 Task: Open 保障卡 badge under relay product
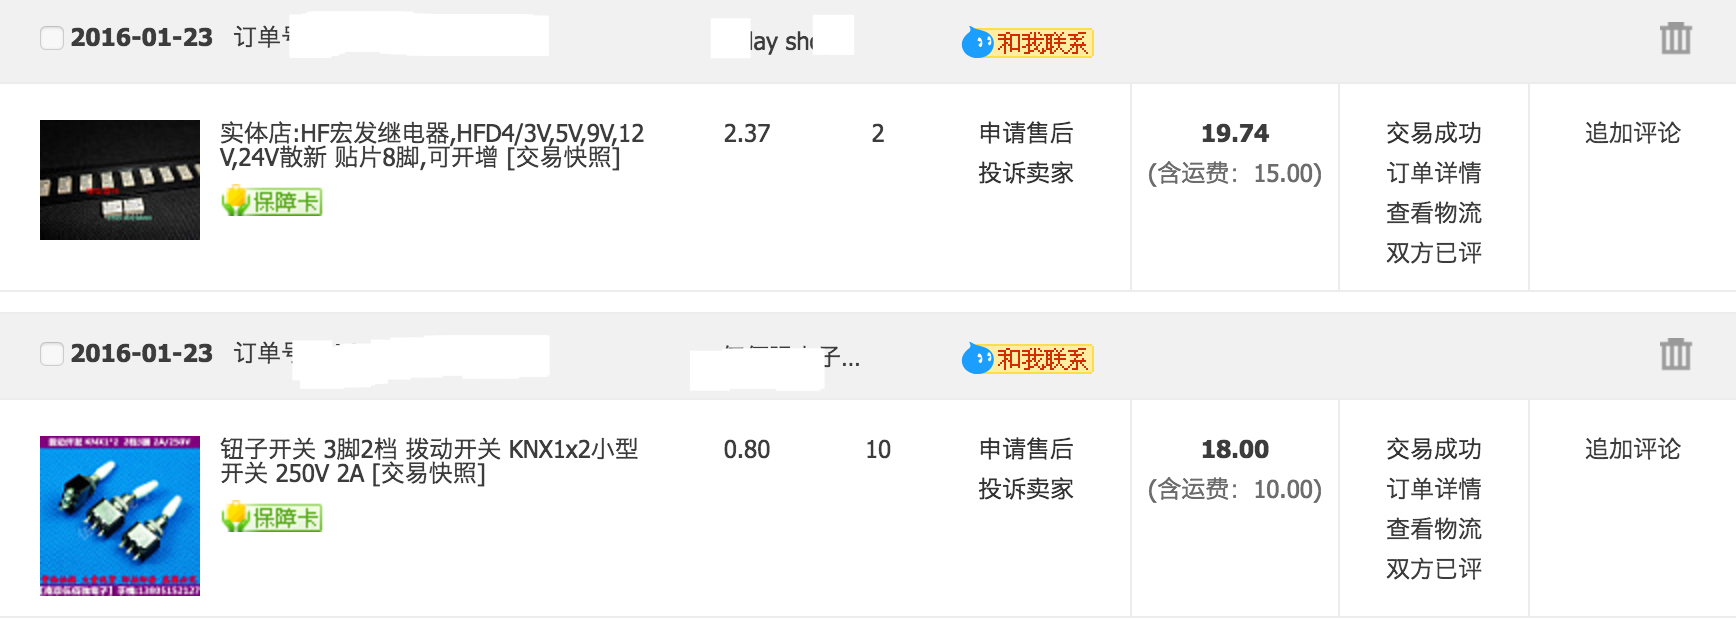271,201
